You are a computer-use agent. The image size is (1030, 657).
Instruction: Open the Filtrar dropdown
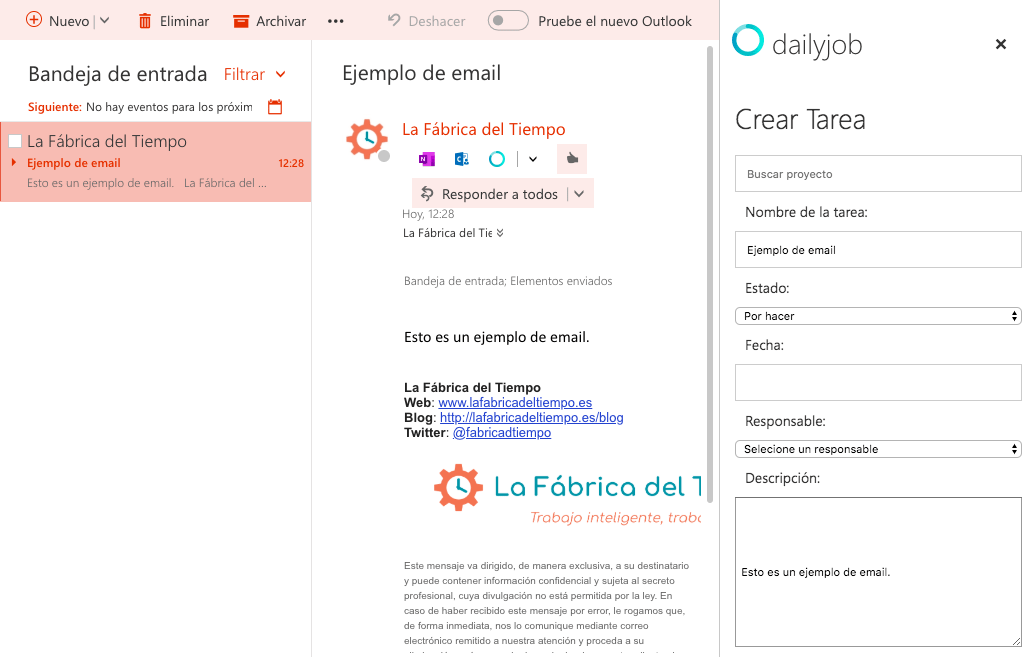point(255,74)
